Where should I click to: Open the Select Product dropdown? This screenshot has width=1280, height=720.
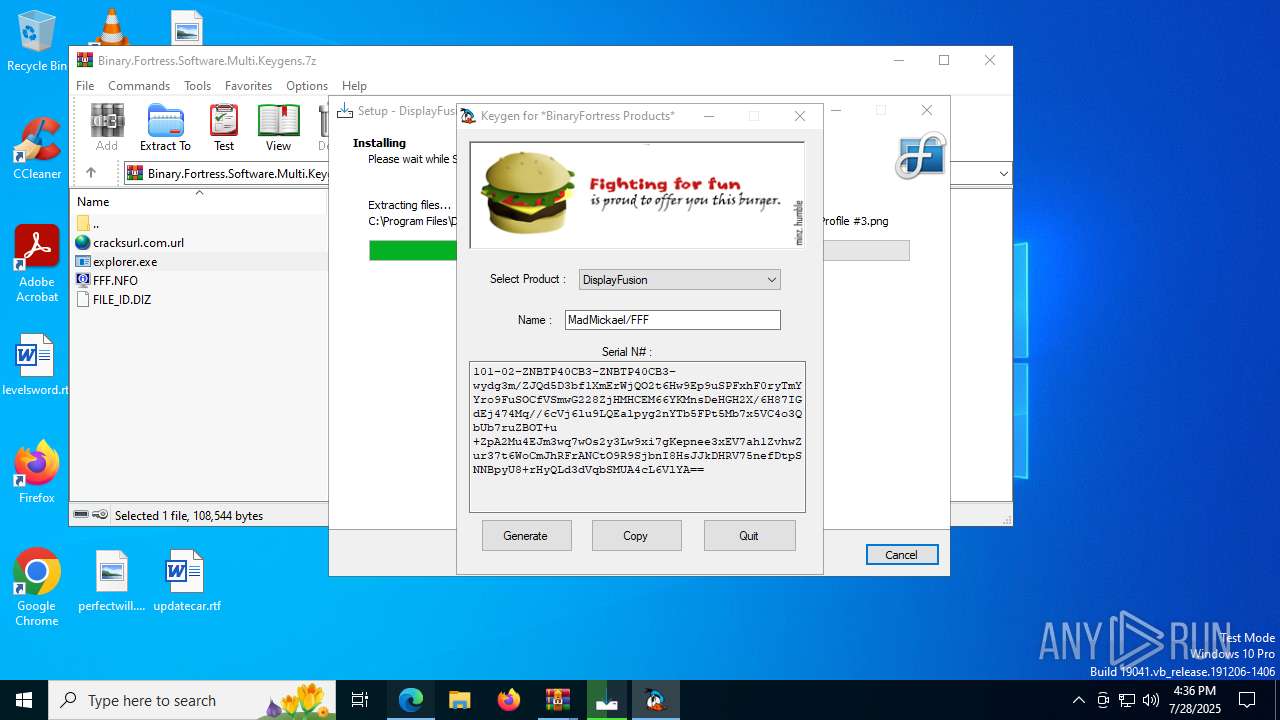coord(679,280)
